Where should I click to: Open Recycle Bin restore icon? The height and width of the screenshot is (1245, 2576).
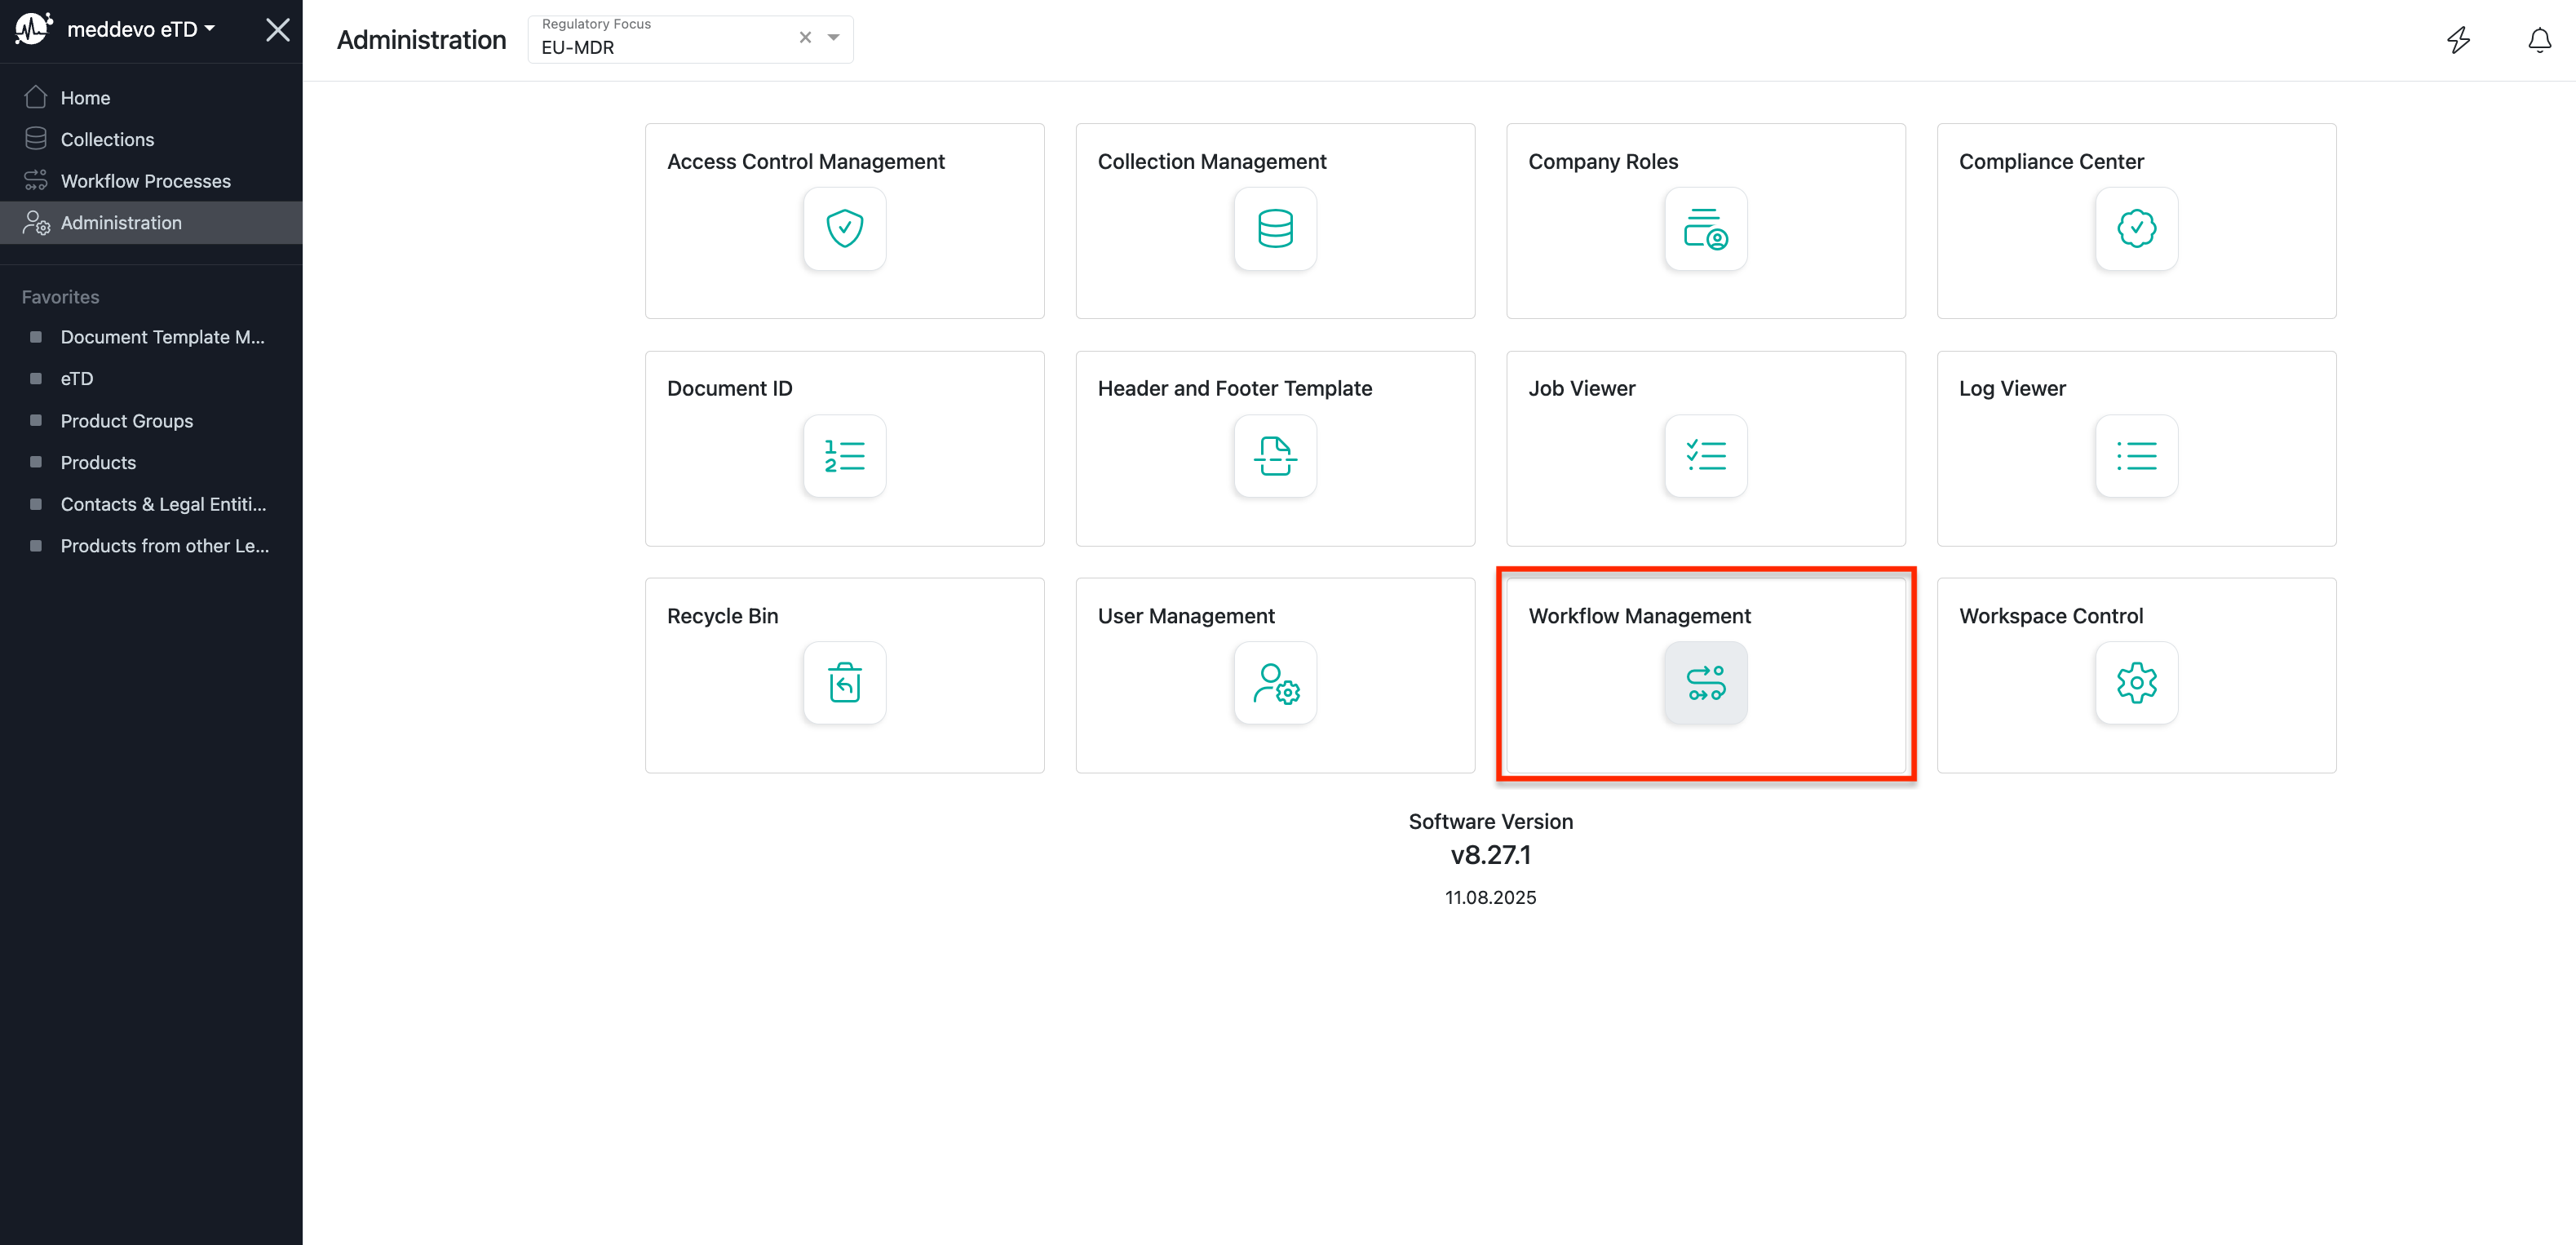coord(844,683)
